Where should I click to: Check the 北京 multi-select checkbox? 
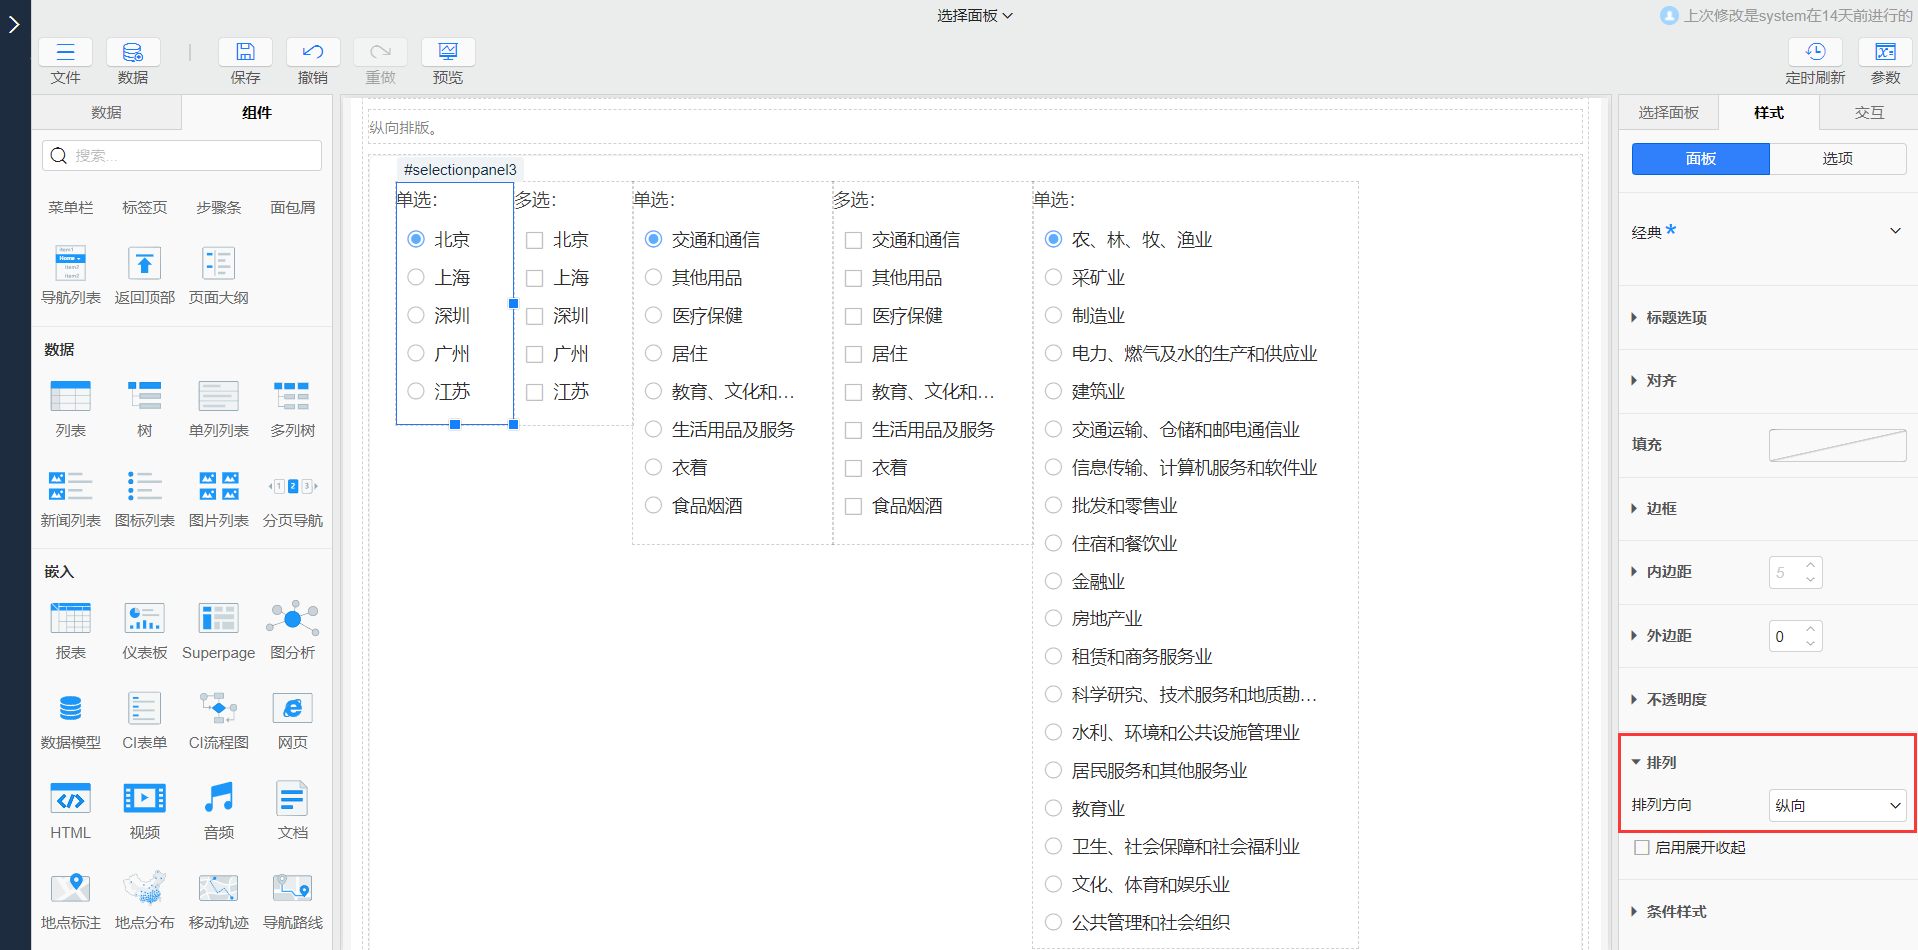pyautogui.click(x=534, y=239)
